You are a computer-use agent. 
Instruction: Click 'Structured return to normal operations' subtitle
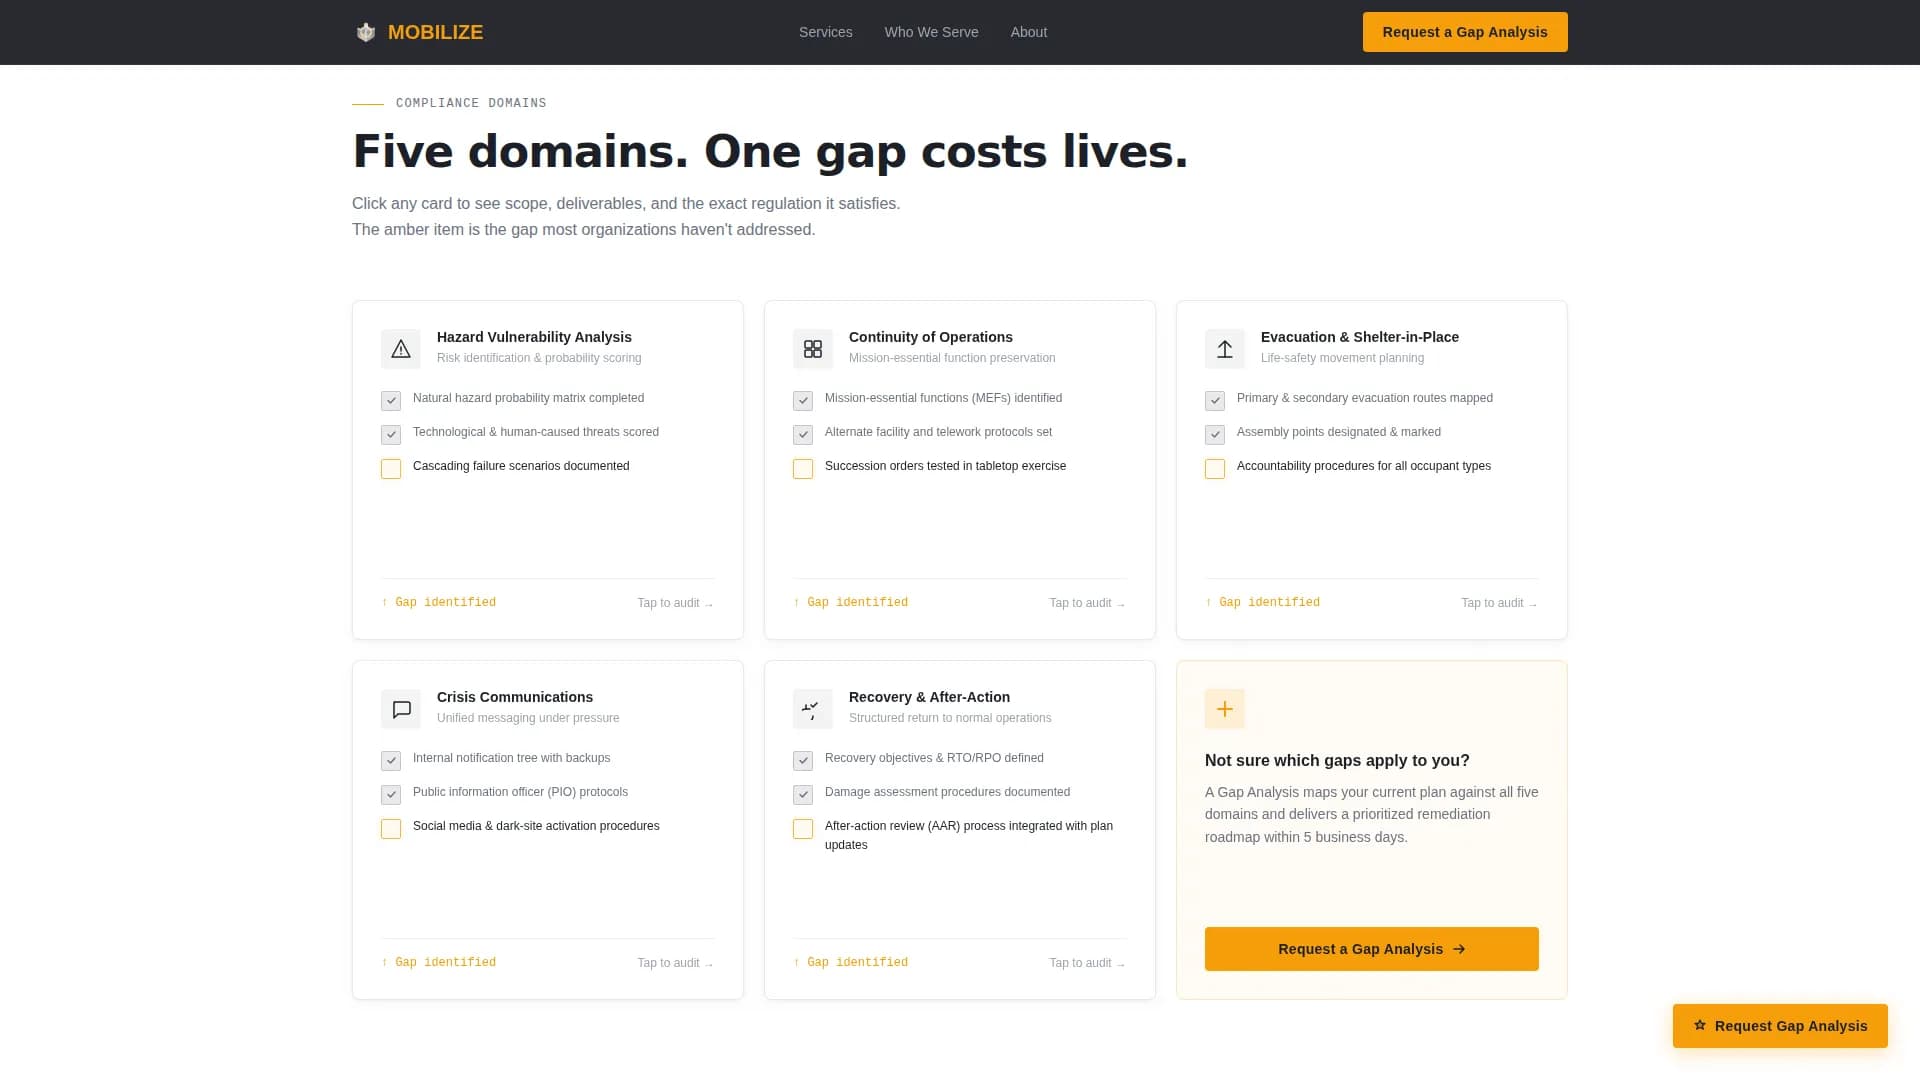[x=950, y=718]
